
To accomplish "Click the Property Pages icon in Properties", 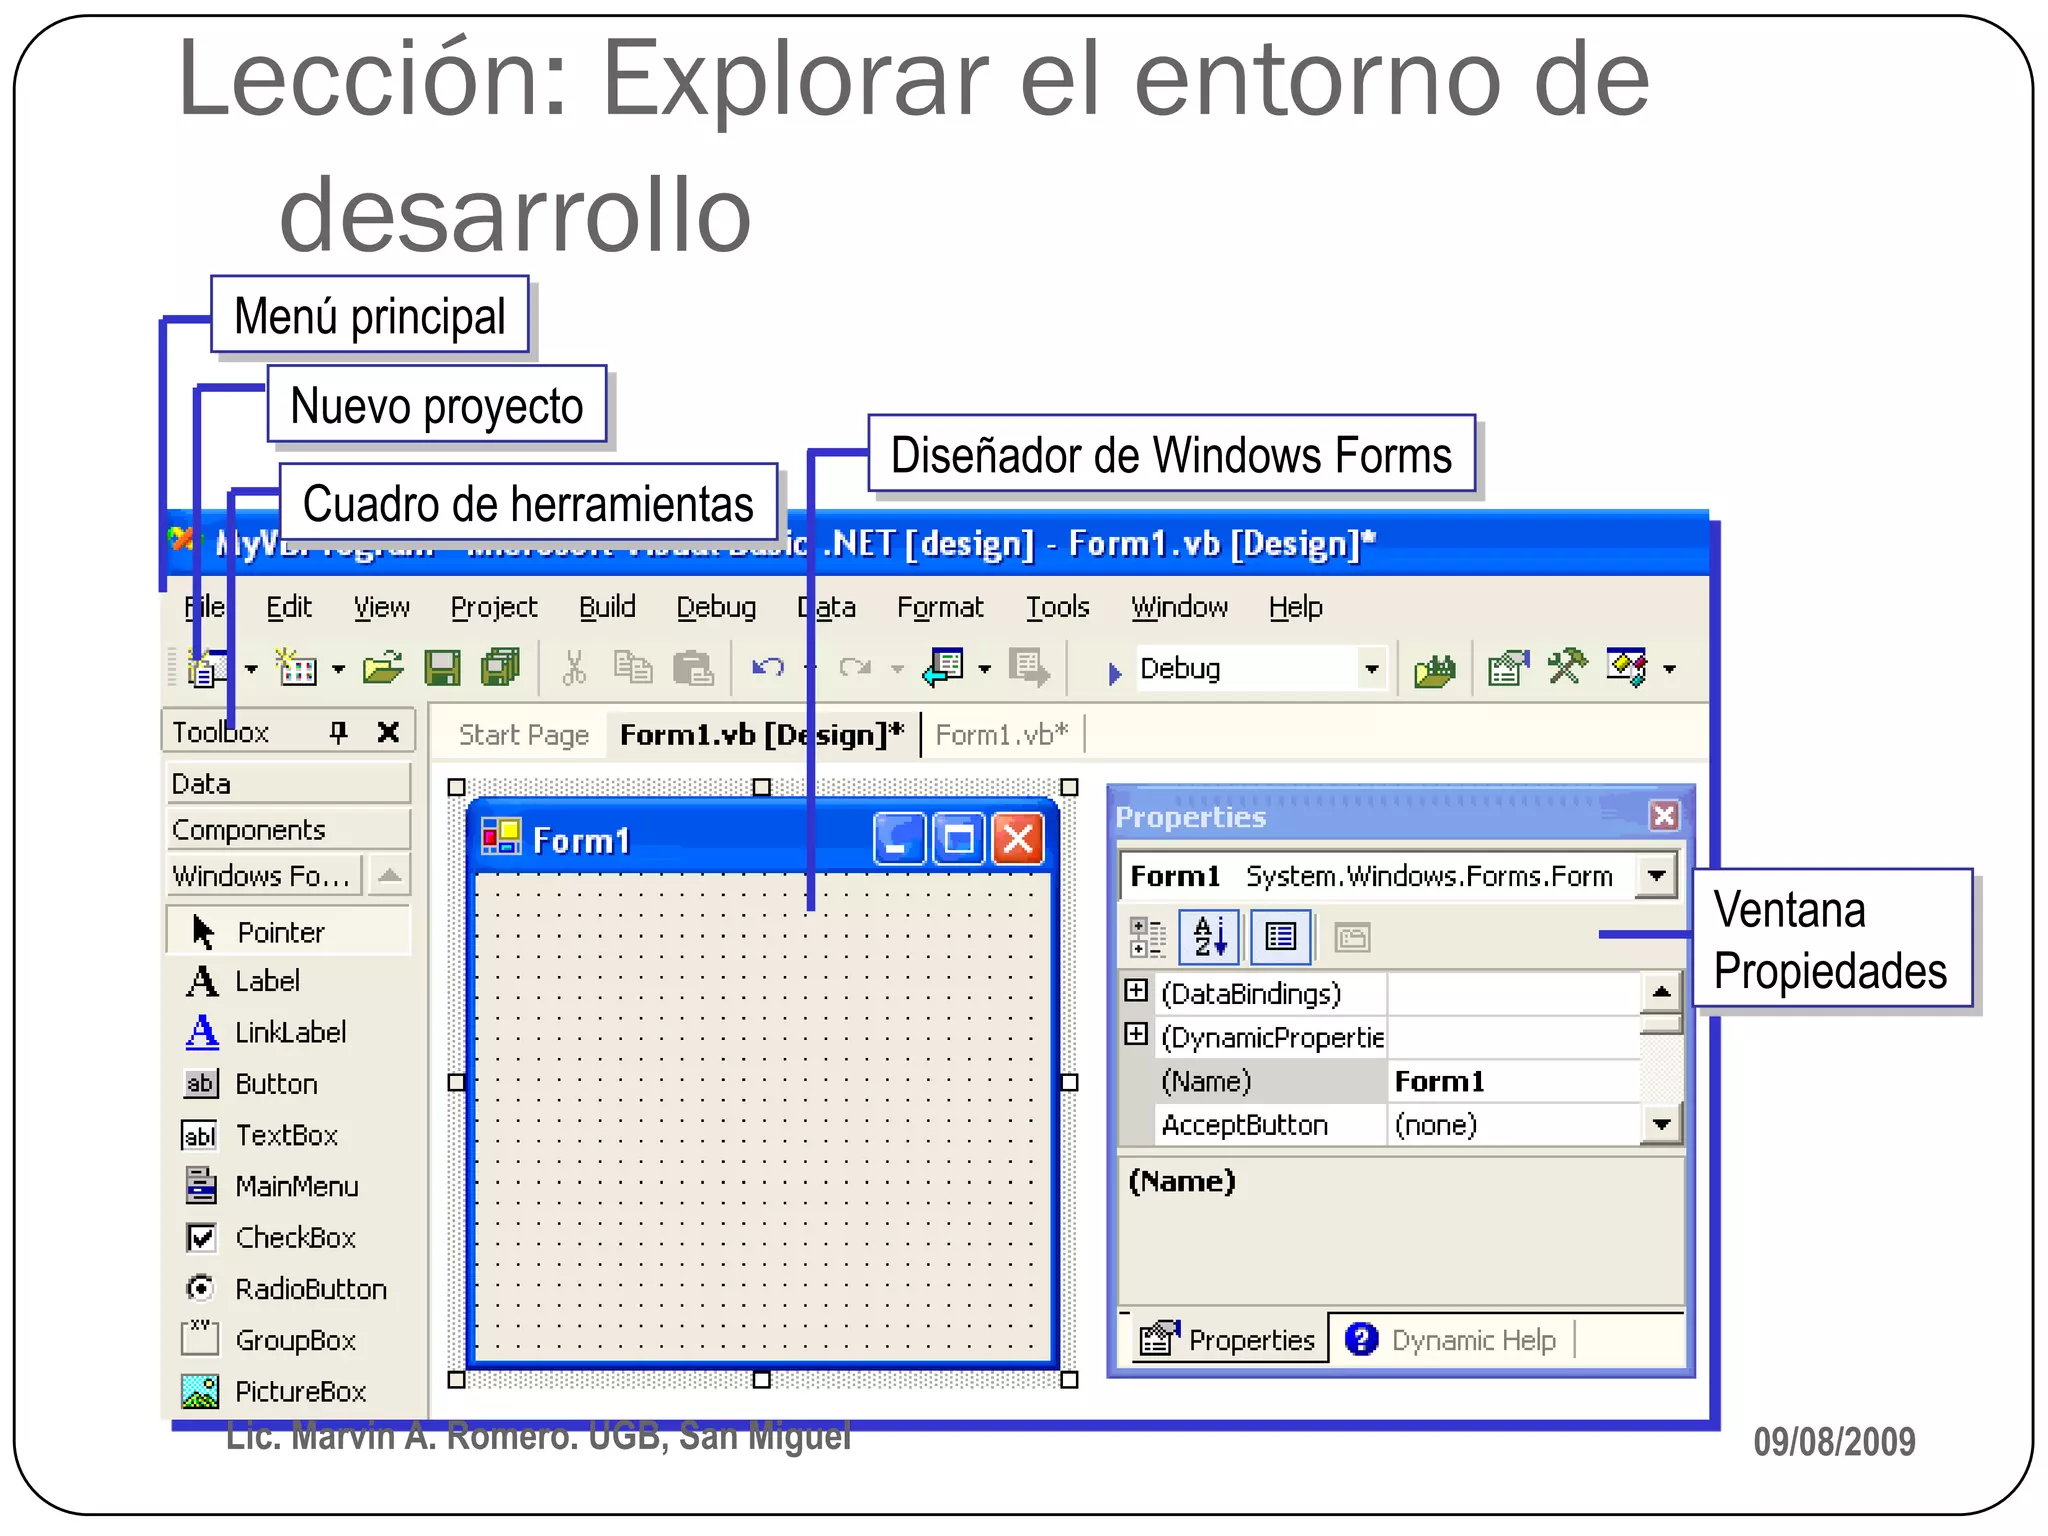I will [1352, 938].
